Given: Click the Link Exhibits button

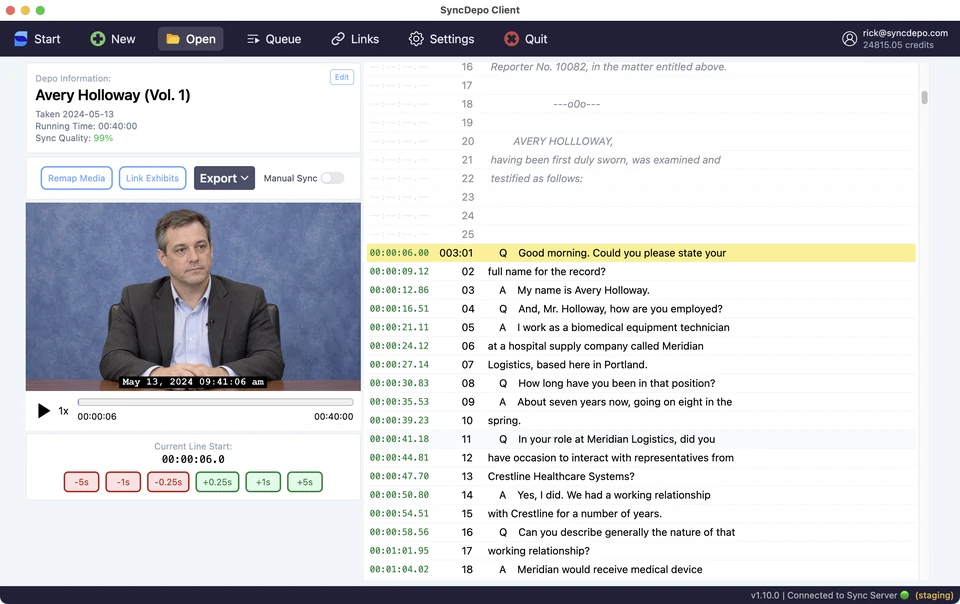Looking at the screenshot, I should pos(152,178).
